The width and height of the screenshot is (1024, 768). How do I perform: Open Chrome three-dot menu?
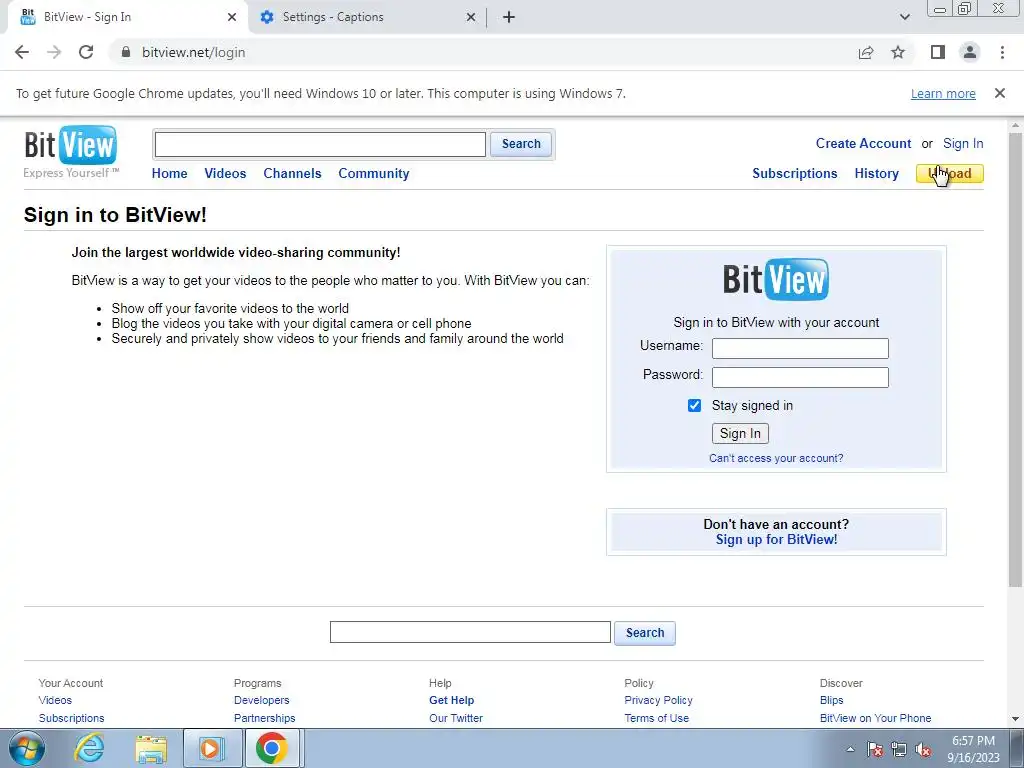[1002, 52]
